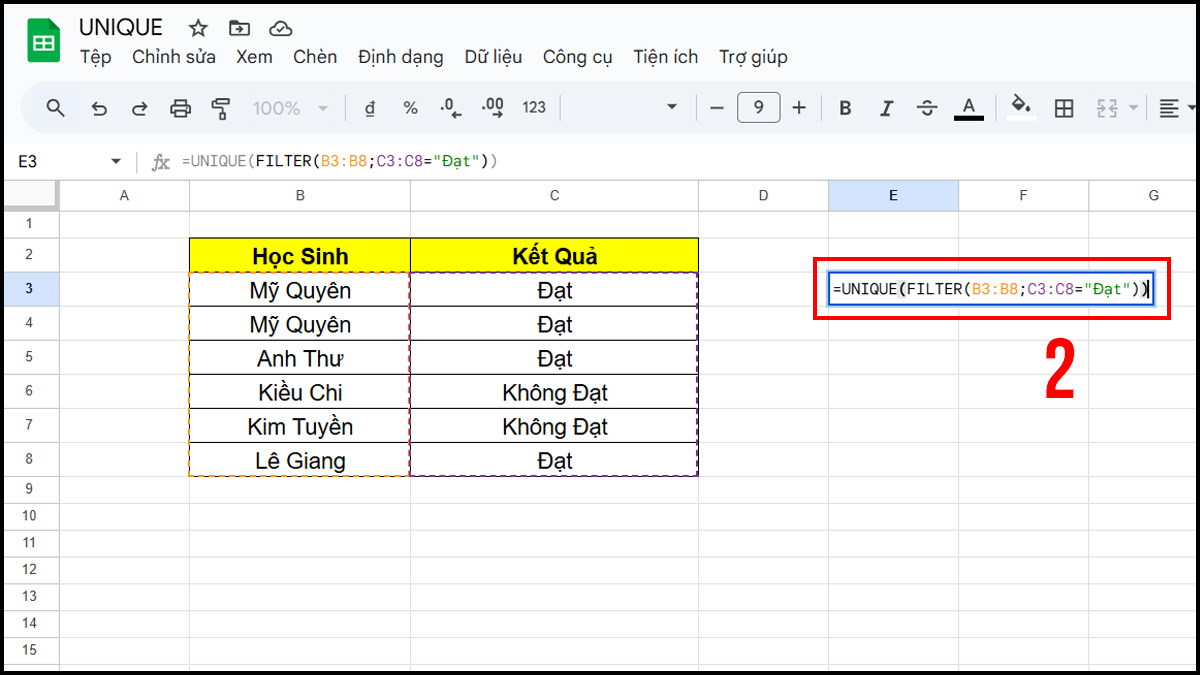
Task: Click the Undo icon
Action: point(99,107)
